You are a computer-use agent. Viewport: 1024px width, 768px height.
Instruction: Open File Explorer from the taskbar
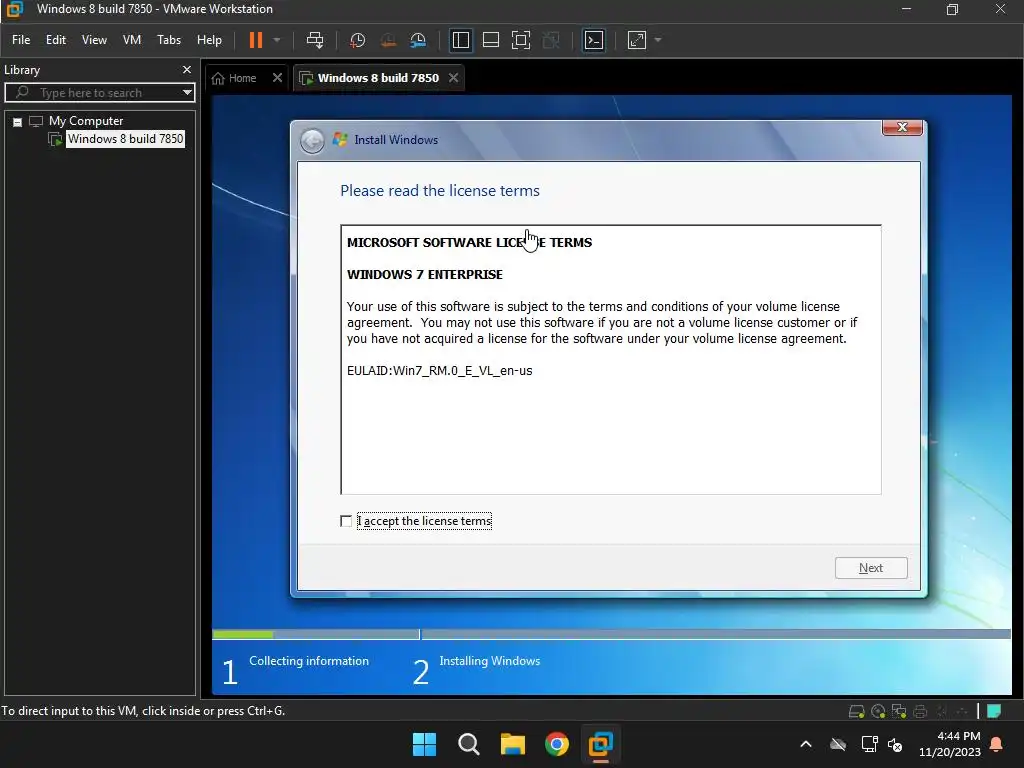513,743
